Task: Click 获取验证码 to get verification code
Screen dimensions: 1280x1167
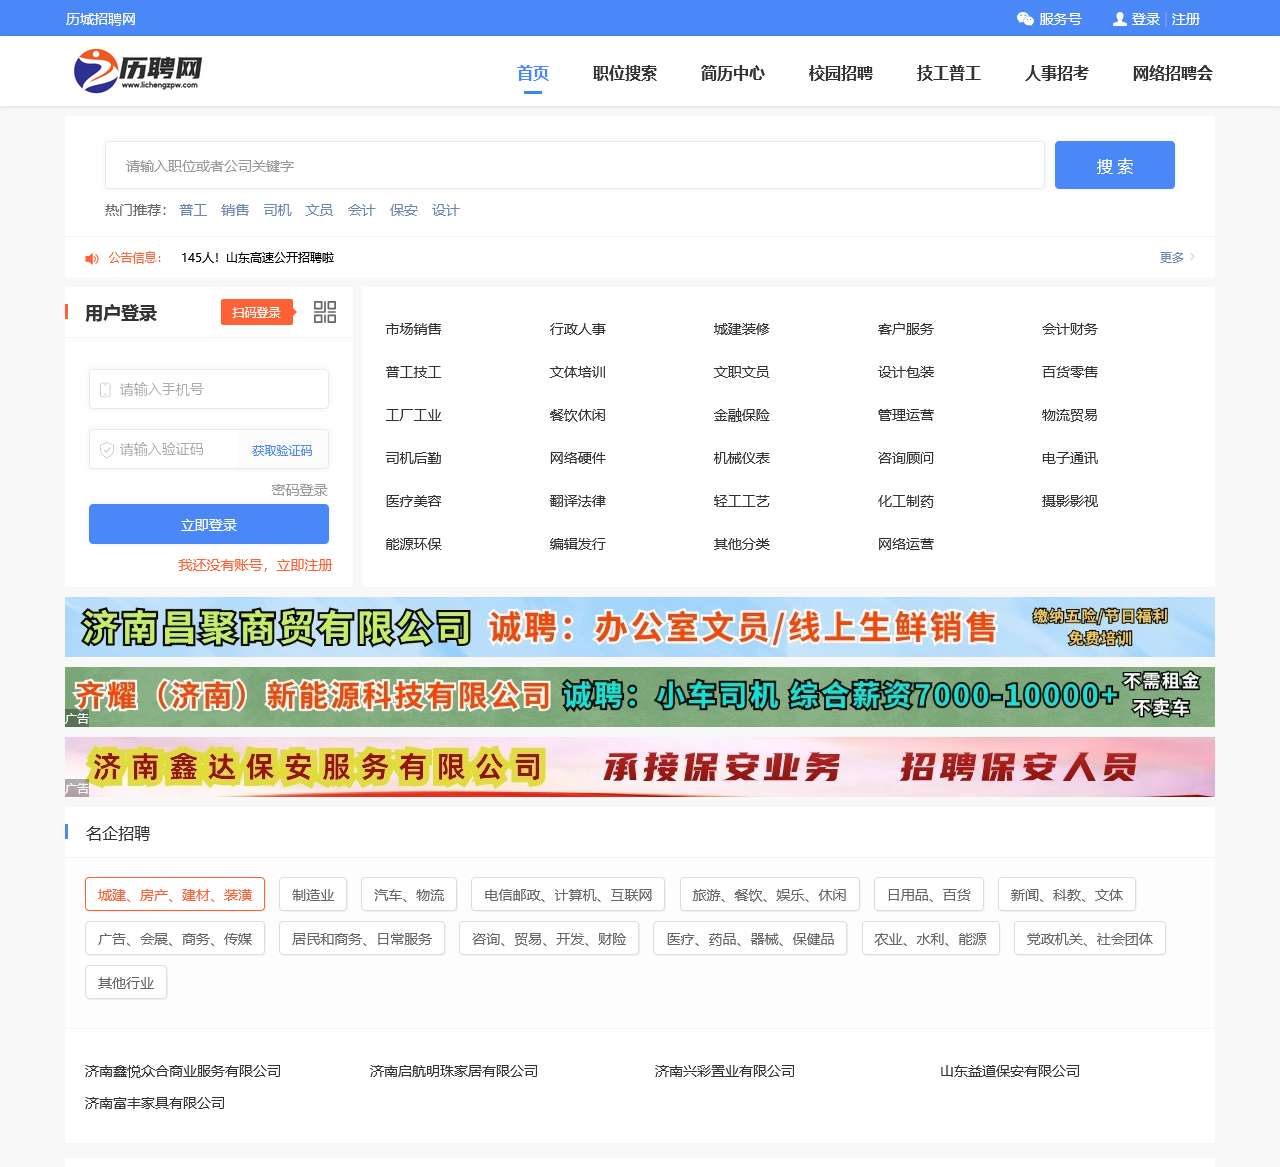Action: (x=285, y=449)
